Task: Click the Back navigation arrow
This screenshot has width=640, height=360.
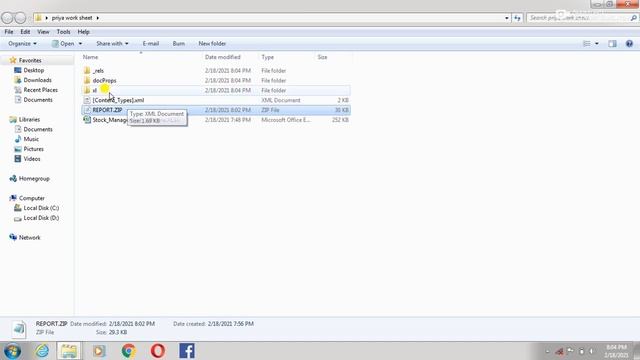Action: pos(7,18)
